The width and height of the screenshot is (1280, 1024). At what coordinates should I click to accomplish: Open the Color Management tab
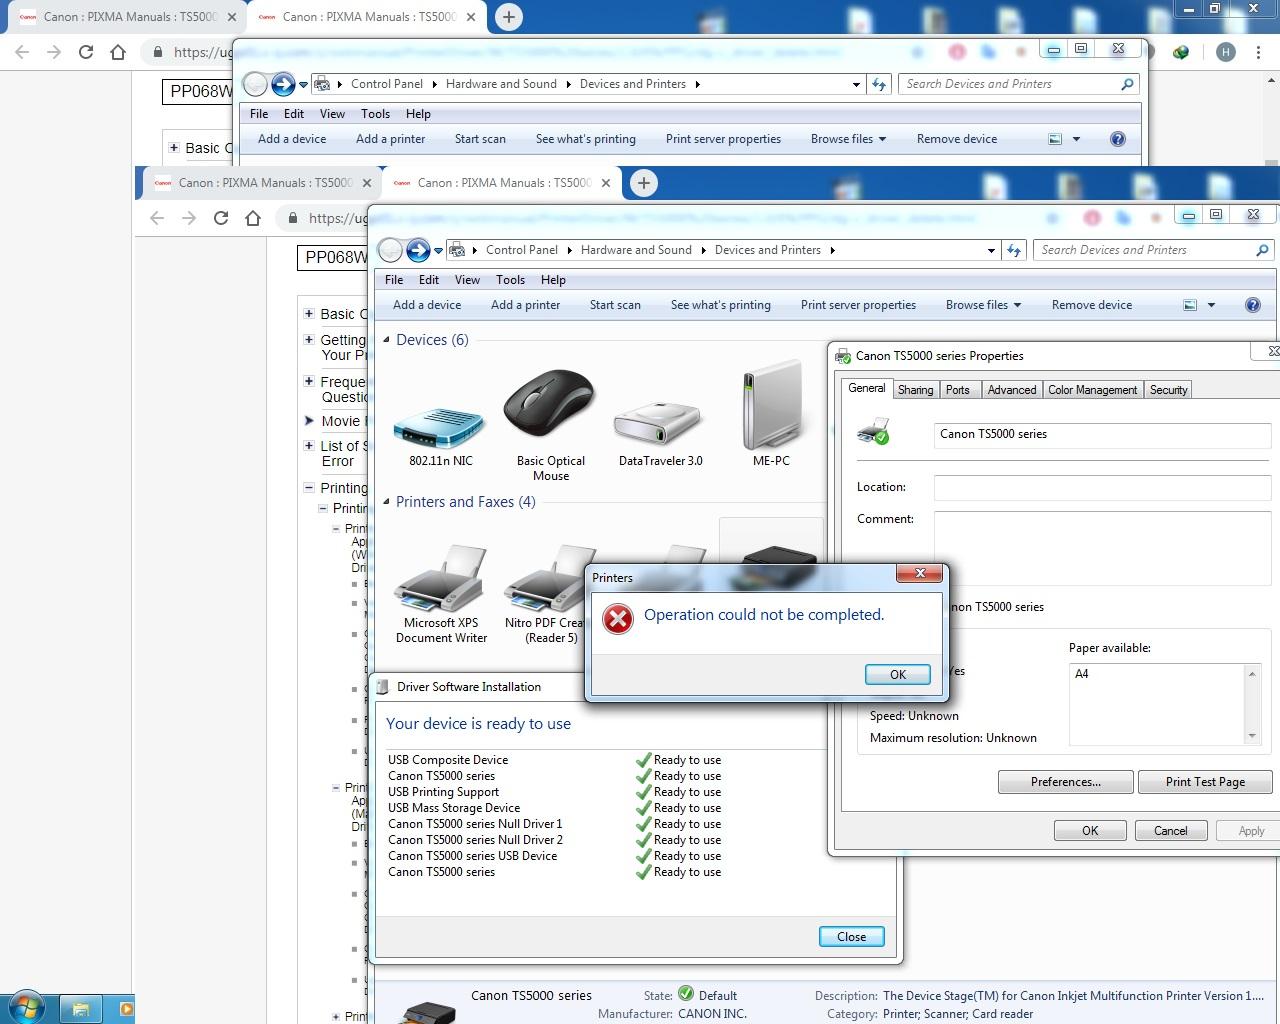pos(1092,390)
